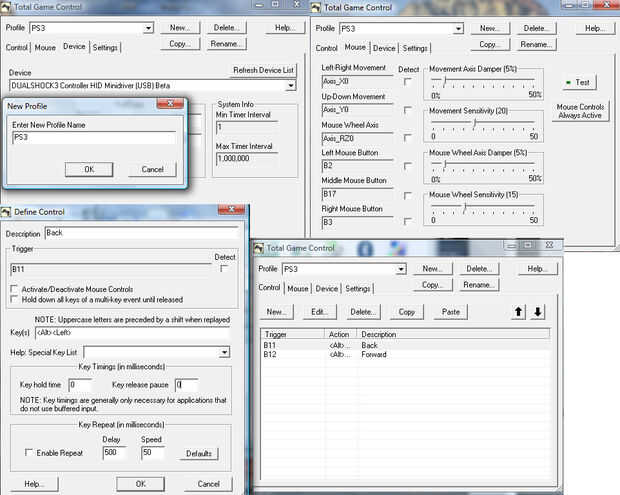Click the repeat Delay field showing 500
The width and height of the screenshot is (620, 495).
tap(115, 453)
